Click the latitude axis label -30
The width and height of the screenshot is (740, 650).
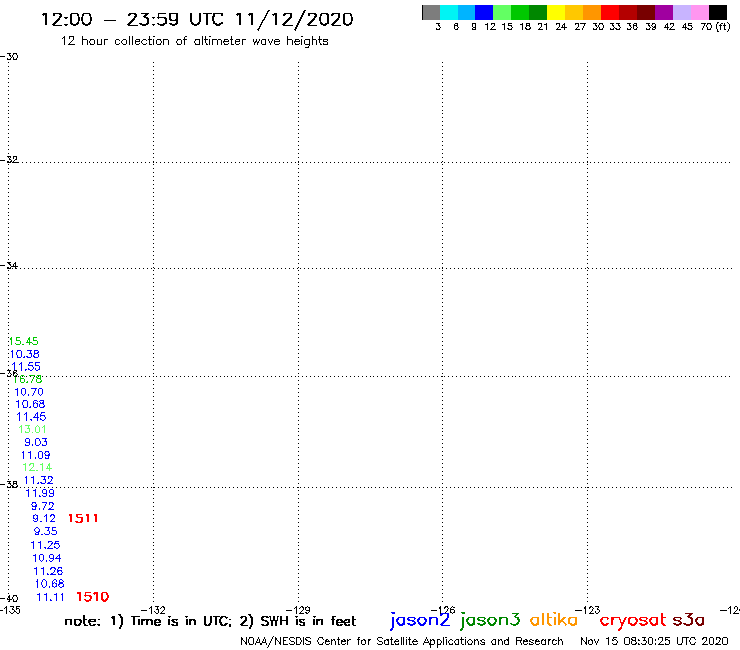pyautogui.click(x=9, y=57)
